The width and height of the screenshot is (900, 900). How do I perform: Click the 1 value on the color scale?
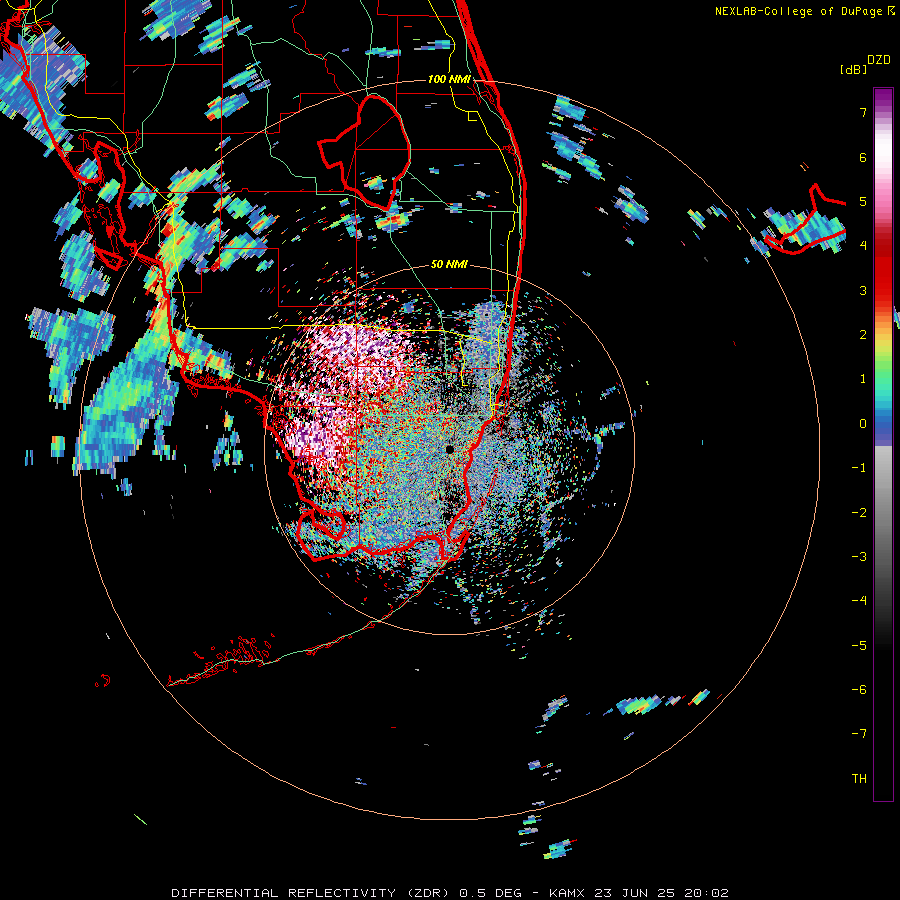[x=863, y=379]
